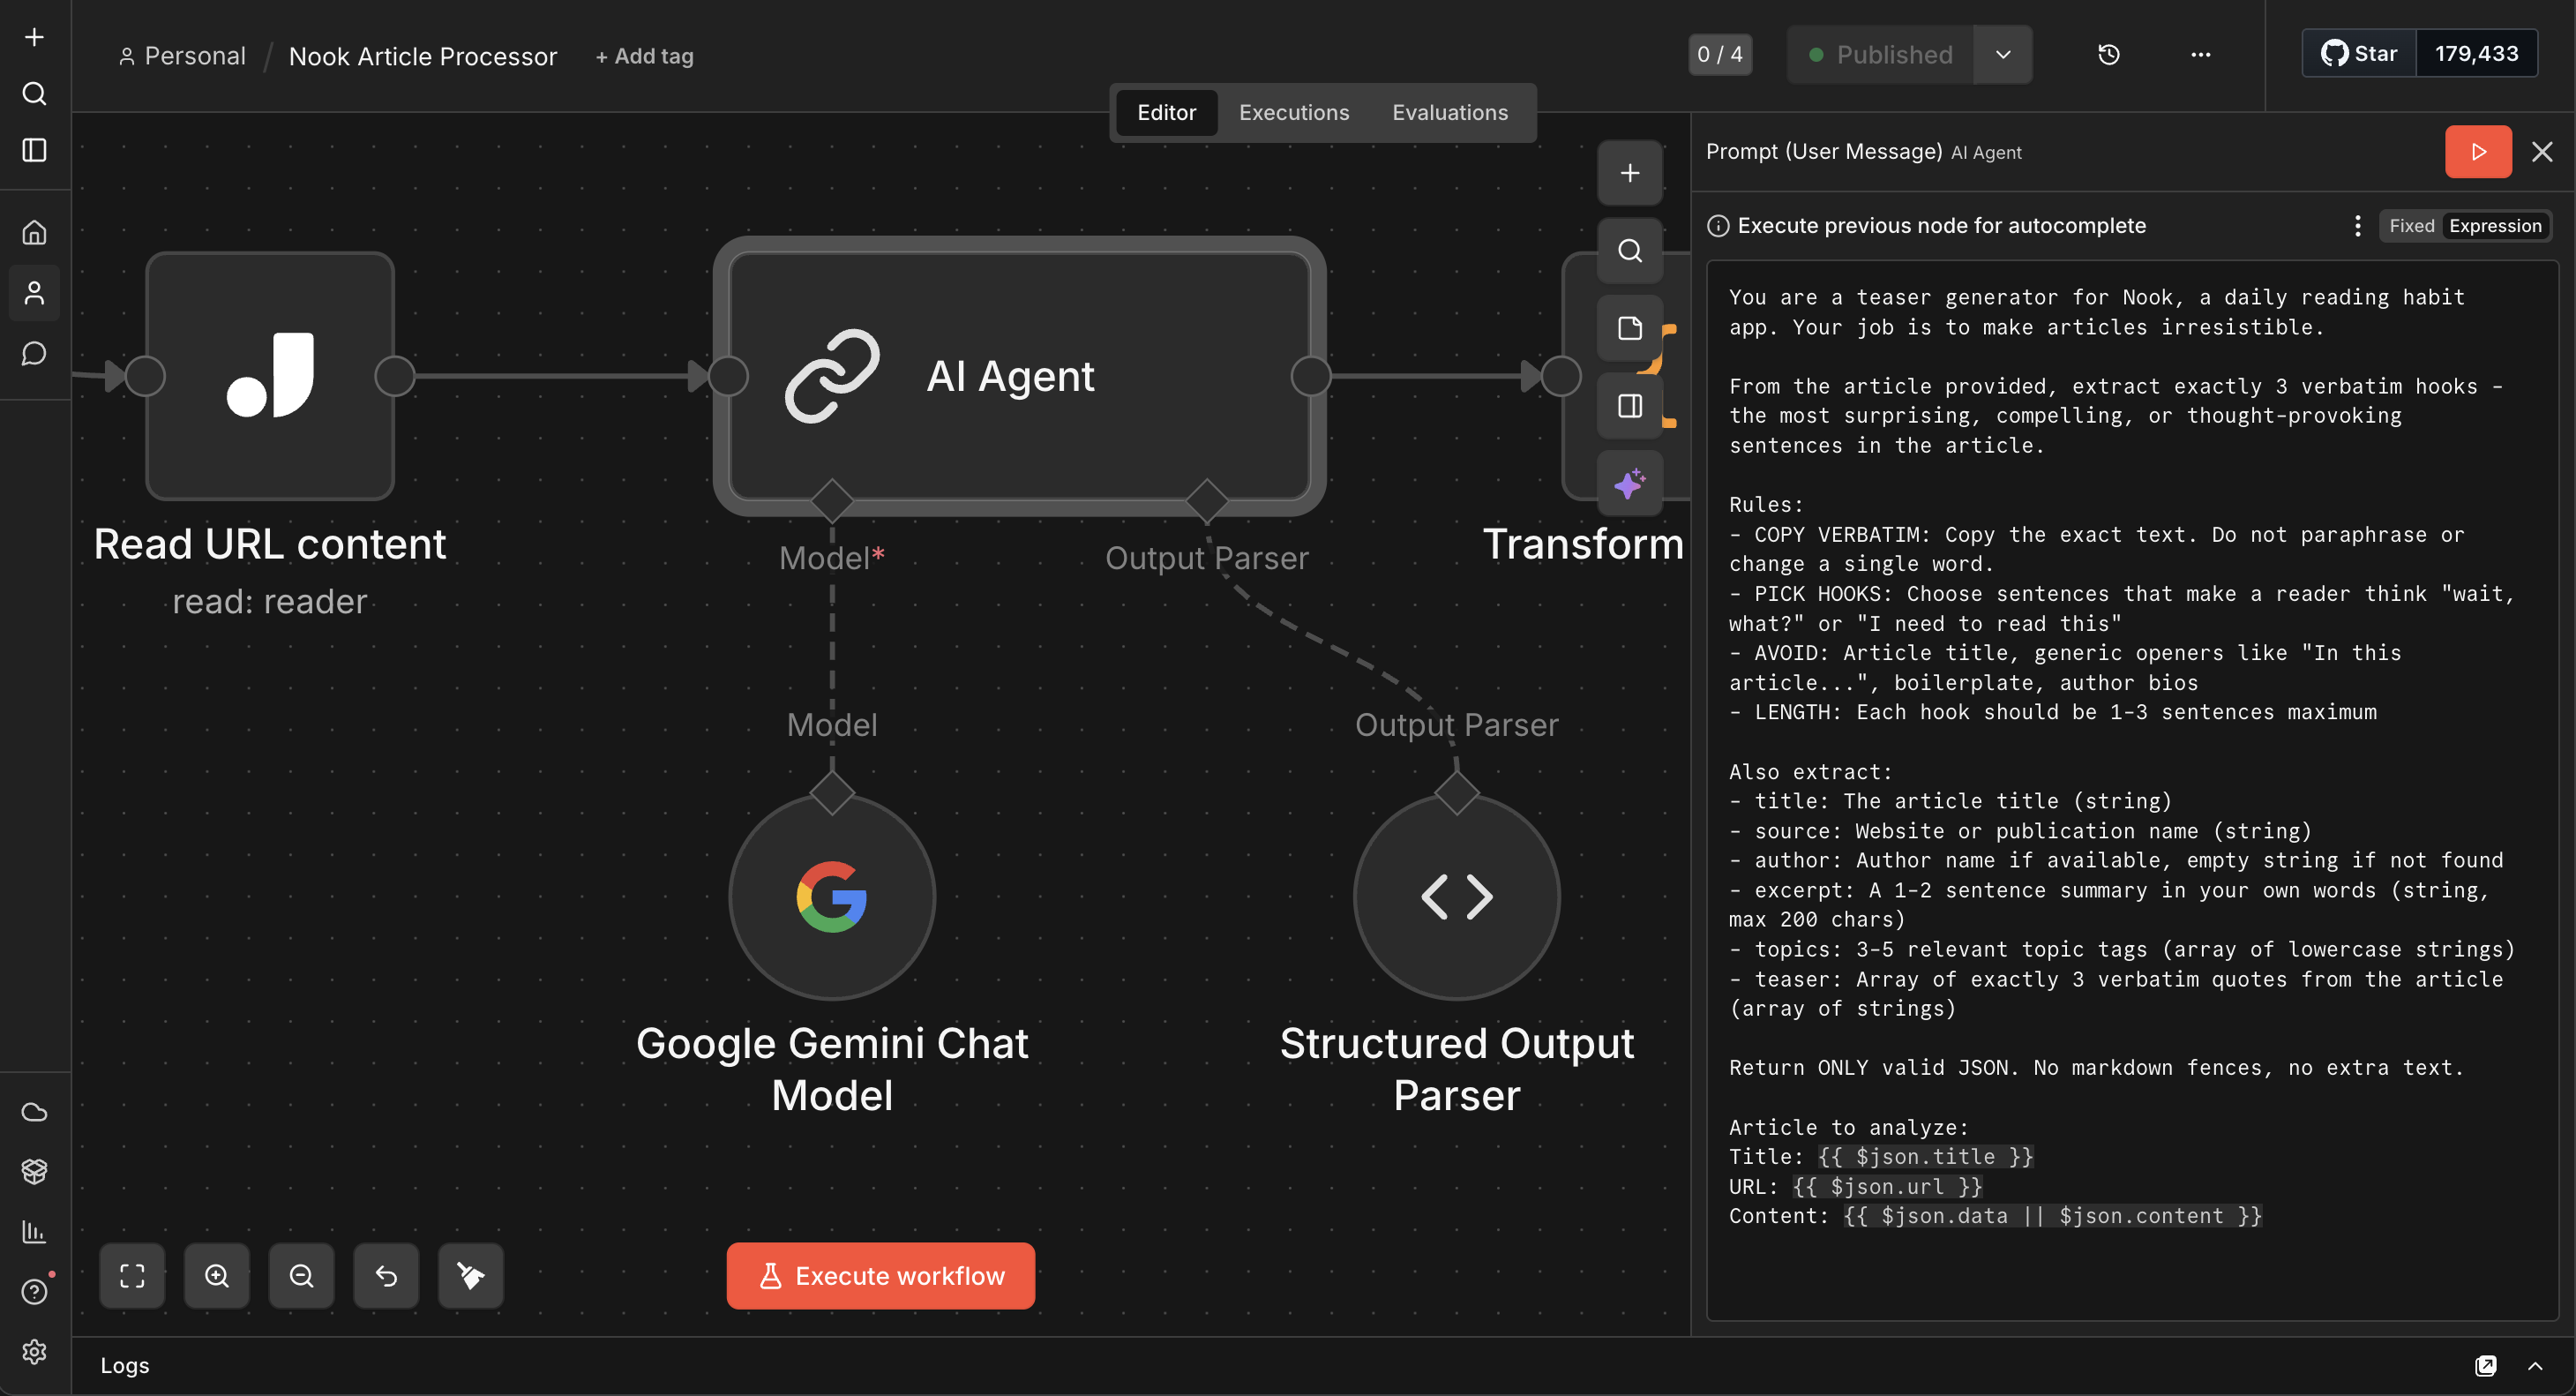2576x1396 pixels.
Task: Click the Execute workflow button
Action: (880, 1276)
